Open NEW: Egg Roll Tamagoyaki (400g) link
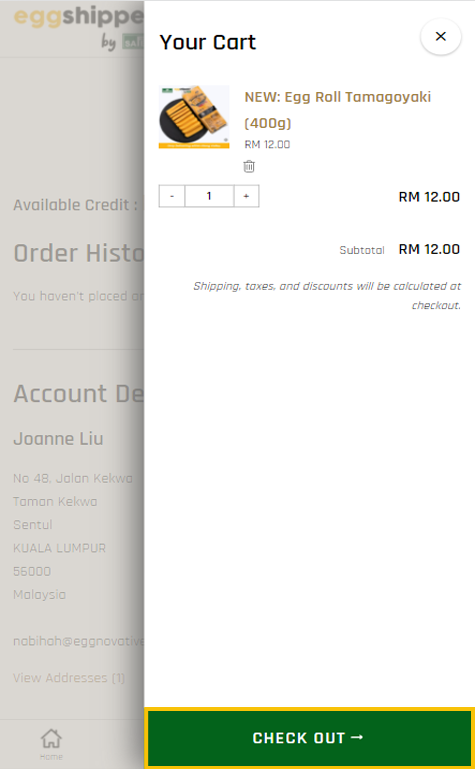This screenshot has width=475, height=769. (x=338, y=110)
